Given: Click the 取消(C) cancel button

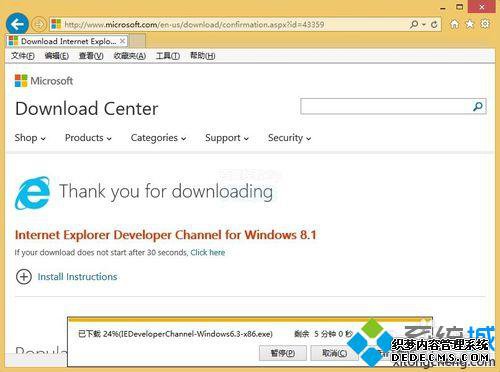Looking at the screenshot, I should point(334,353).
